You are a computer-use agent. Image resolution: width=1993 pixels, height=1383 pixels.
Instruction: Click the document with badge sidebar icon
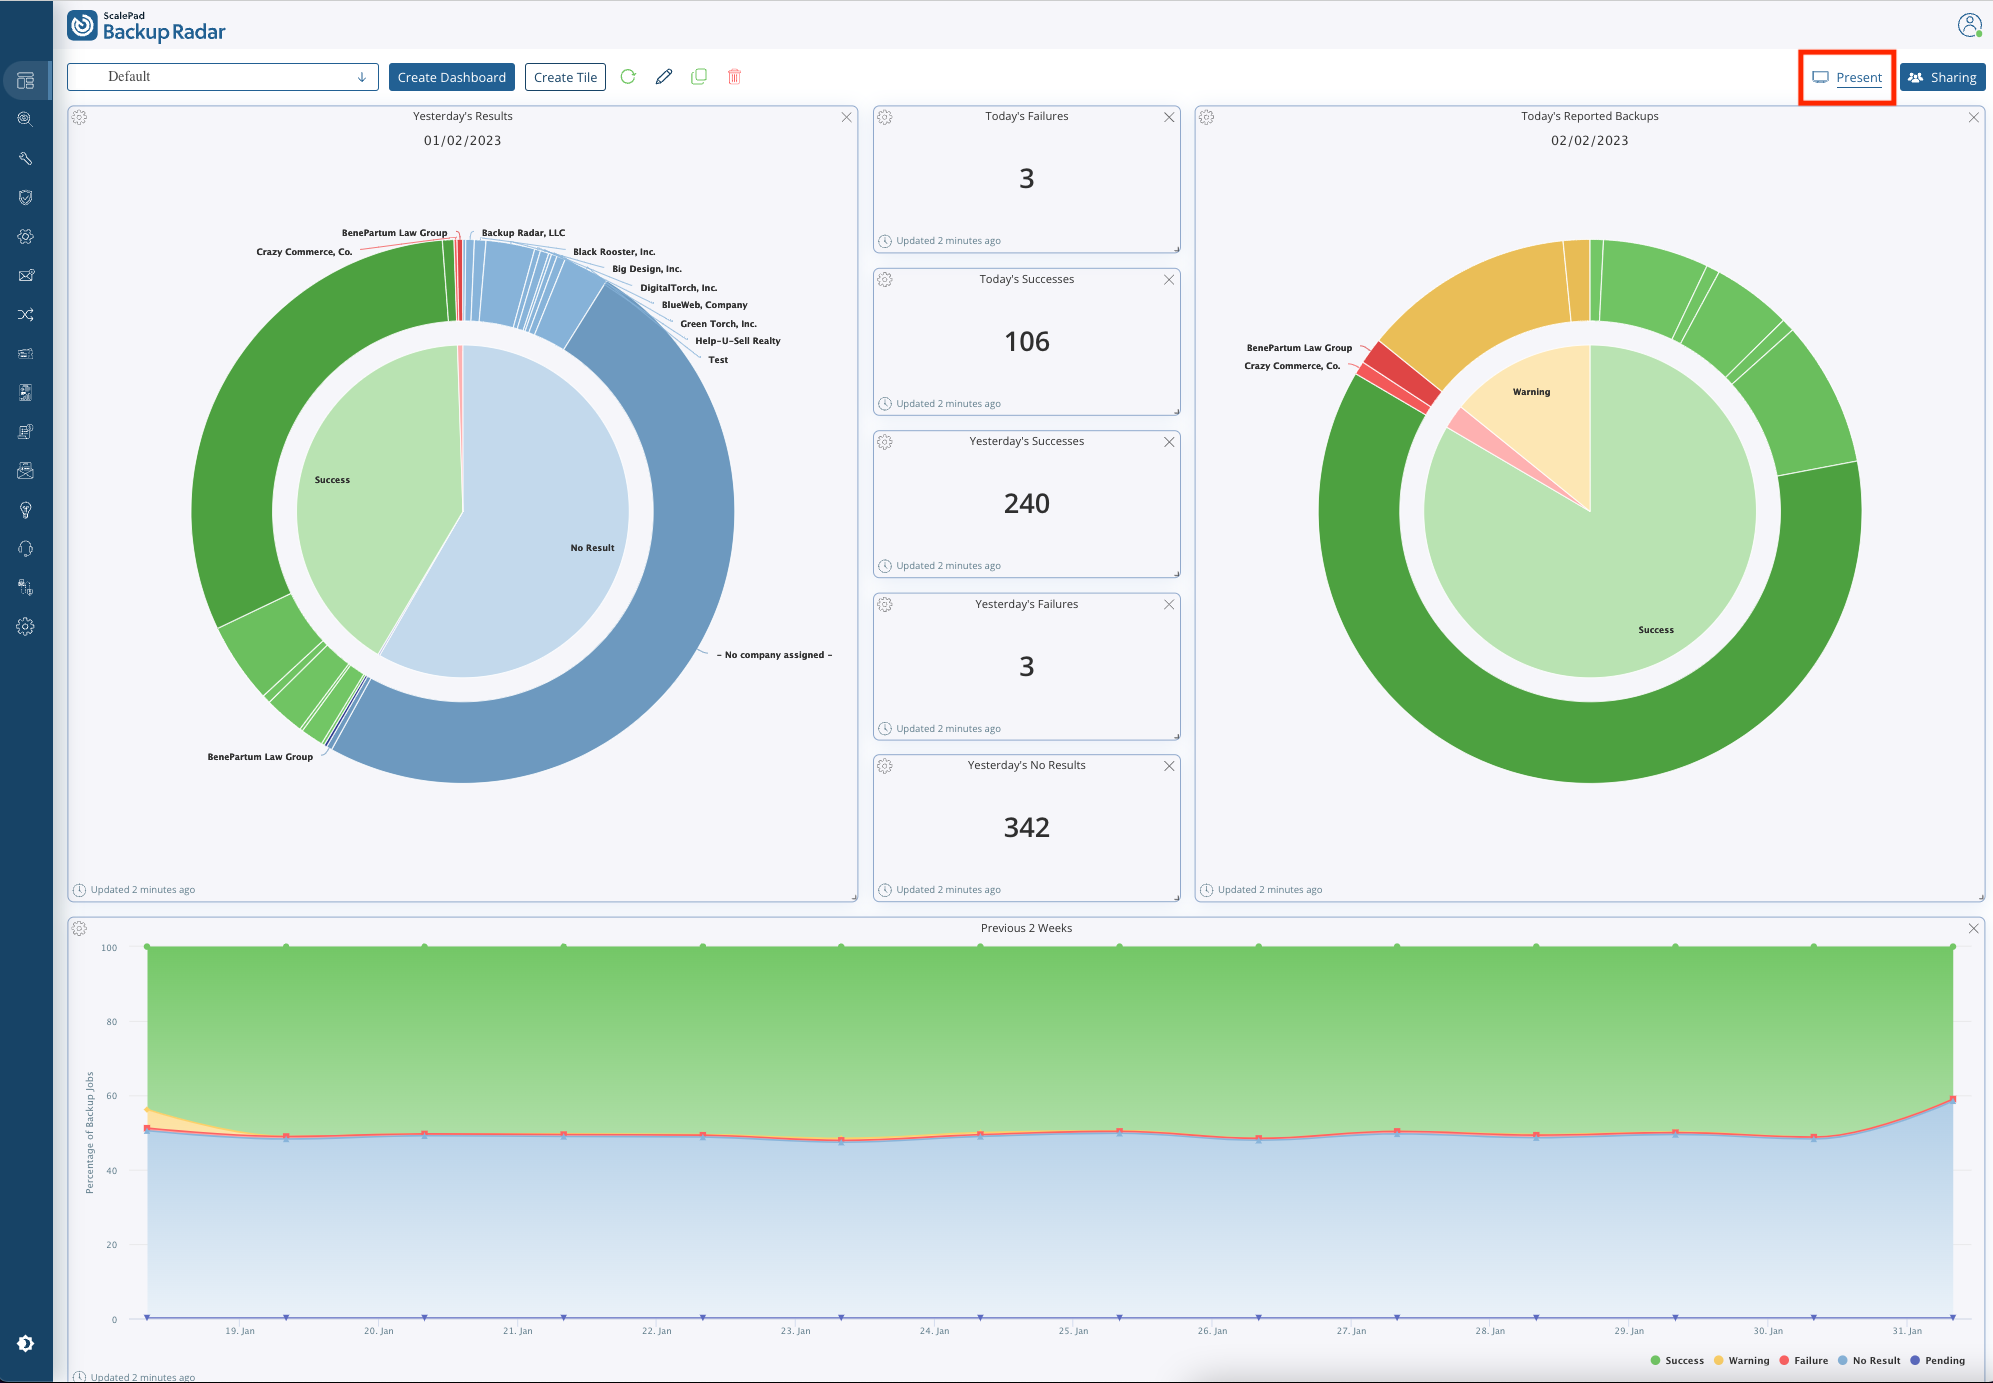click(26, 431)
